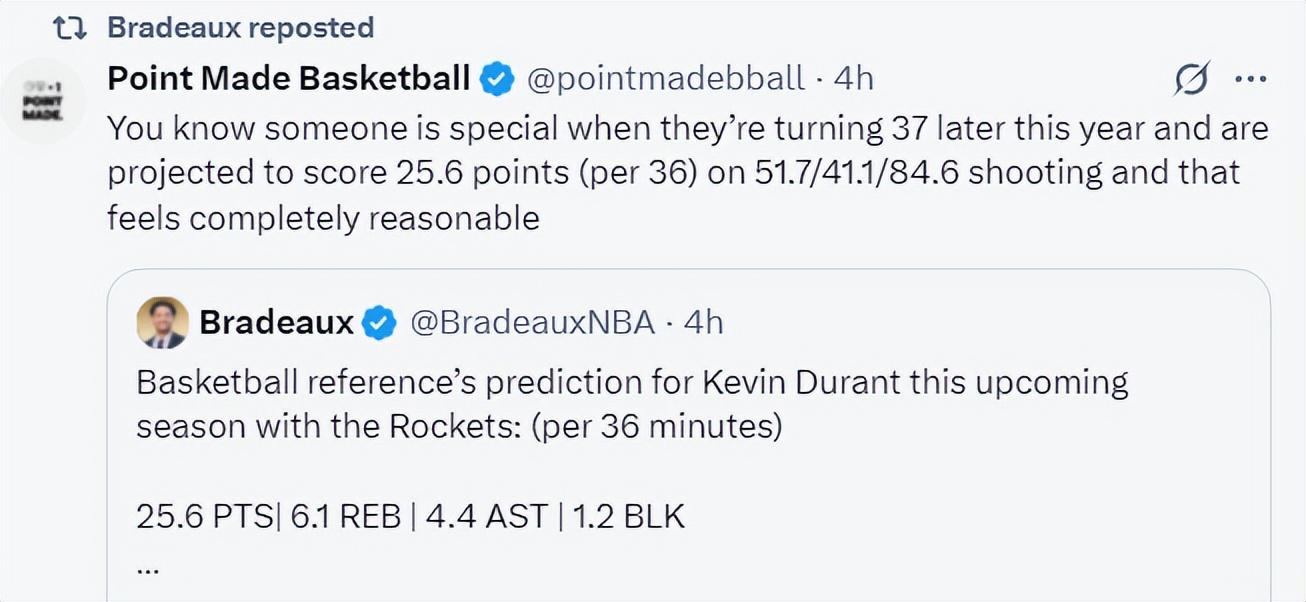Click the 4h timestamp beside @pointmadebball
This screenshot has width=1306, height=602.
point(853,78)
